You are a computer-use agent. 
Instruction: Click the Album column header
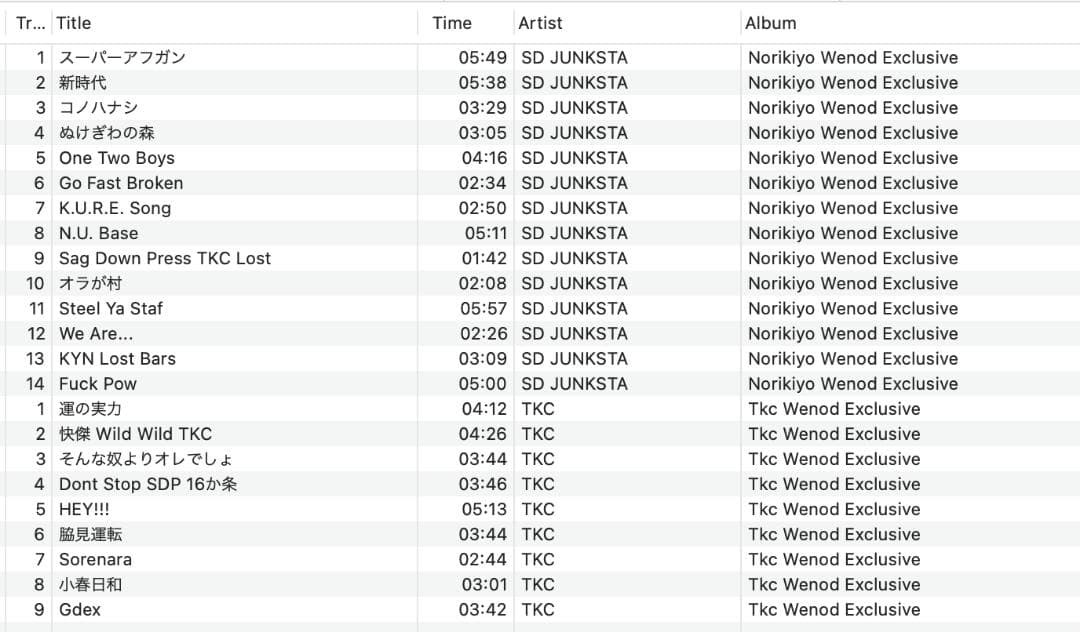[771, 23]
